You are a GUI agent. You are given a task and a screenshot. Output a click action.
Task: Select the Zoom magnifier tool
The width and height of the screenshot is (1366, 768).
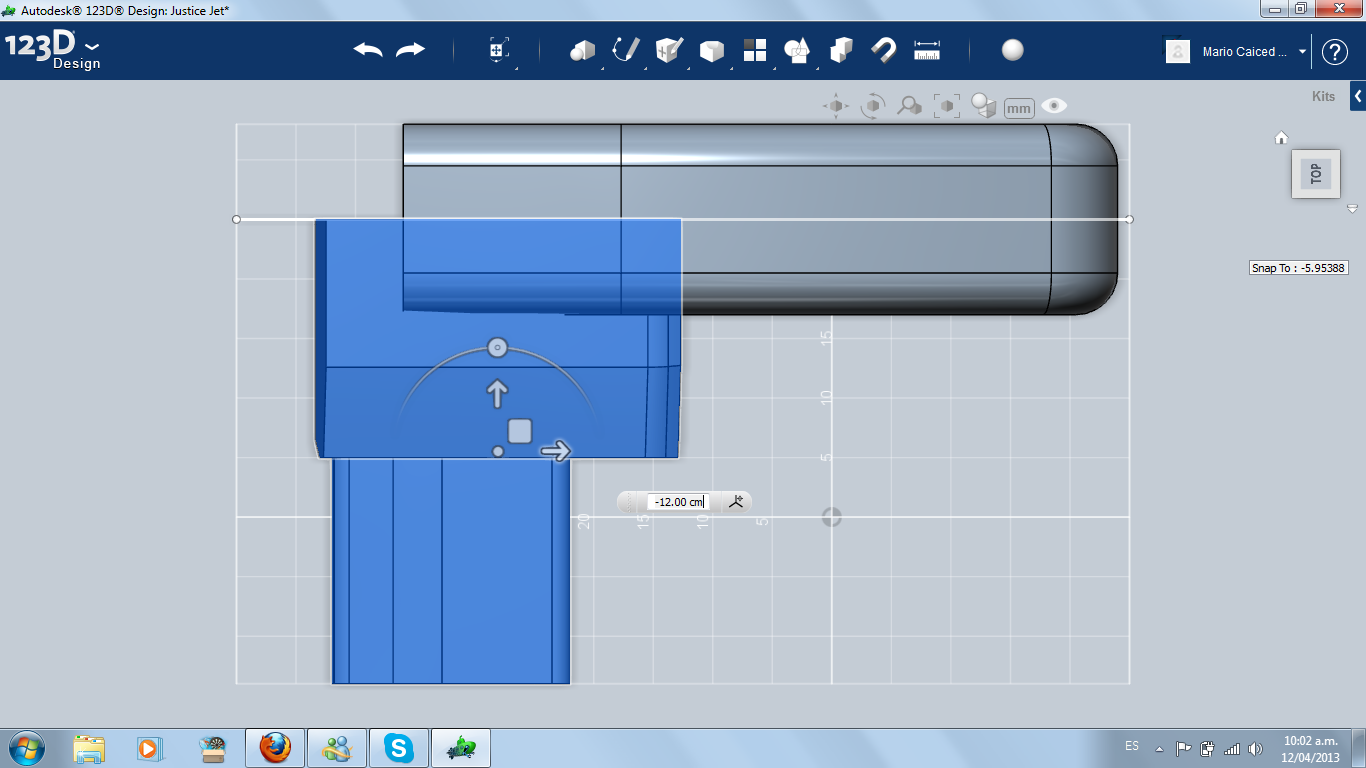(x=909, y=106)
